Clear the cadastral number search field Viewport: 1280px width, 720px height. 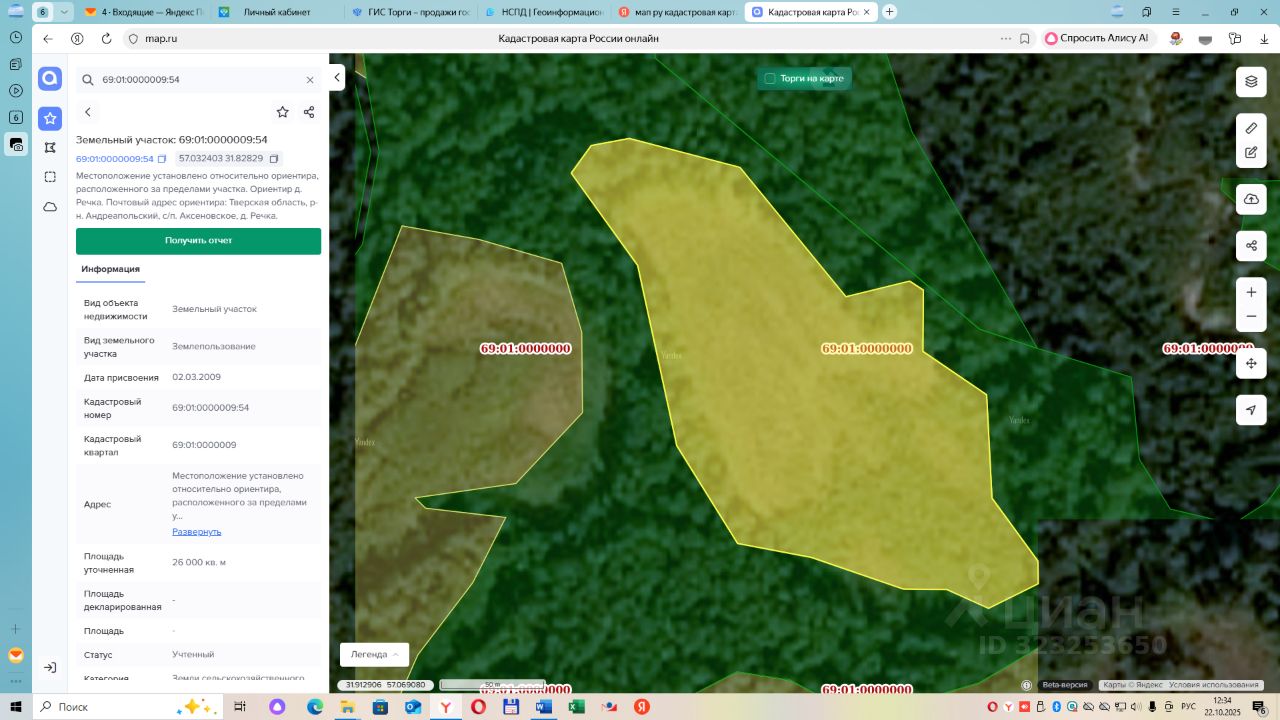pos(310,80)
